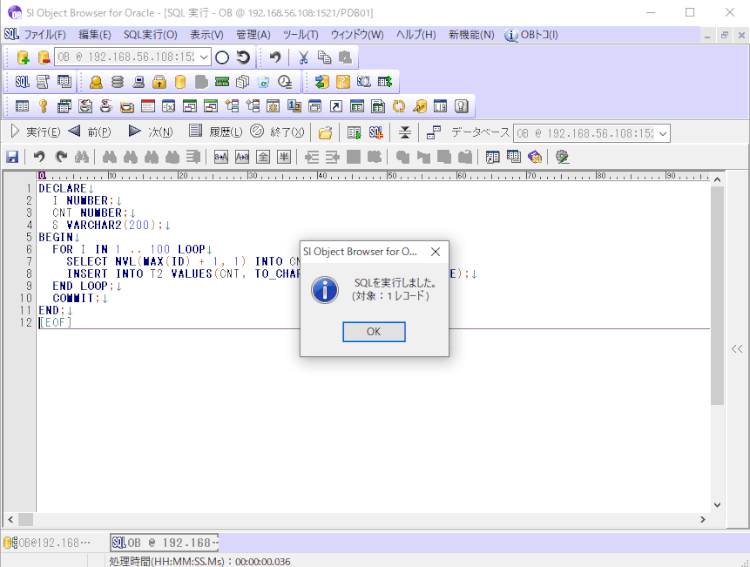
Task: Click the open folder icon
Action: tap(325, 133)
